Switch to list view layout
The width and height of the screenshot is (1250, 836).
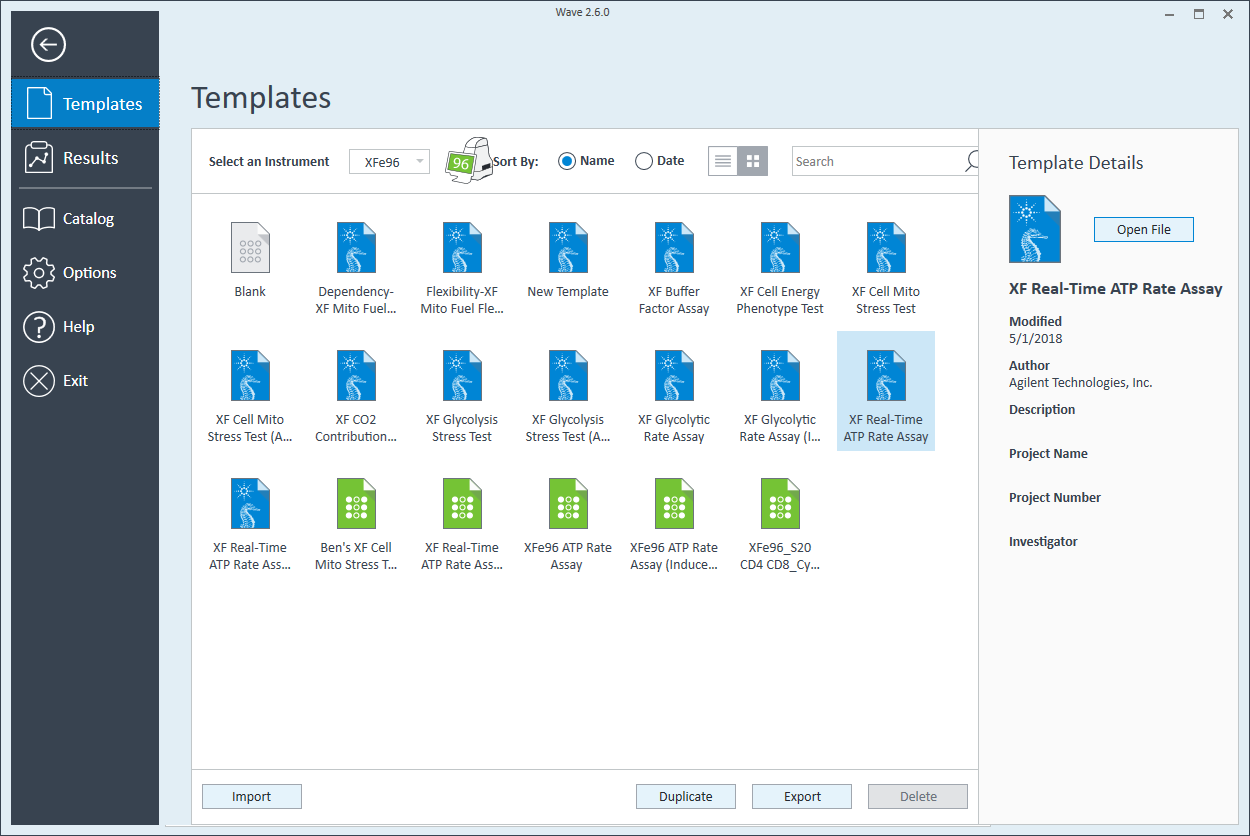point(723,161)
